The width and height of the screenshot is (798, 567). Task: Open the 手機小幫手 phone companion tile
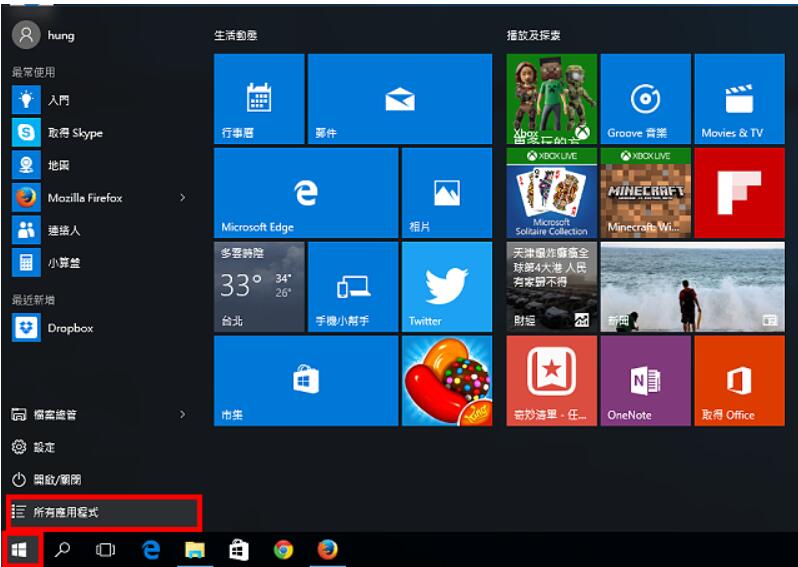click(353, 287)
